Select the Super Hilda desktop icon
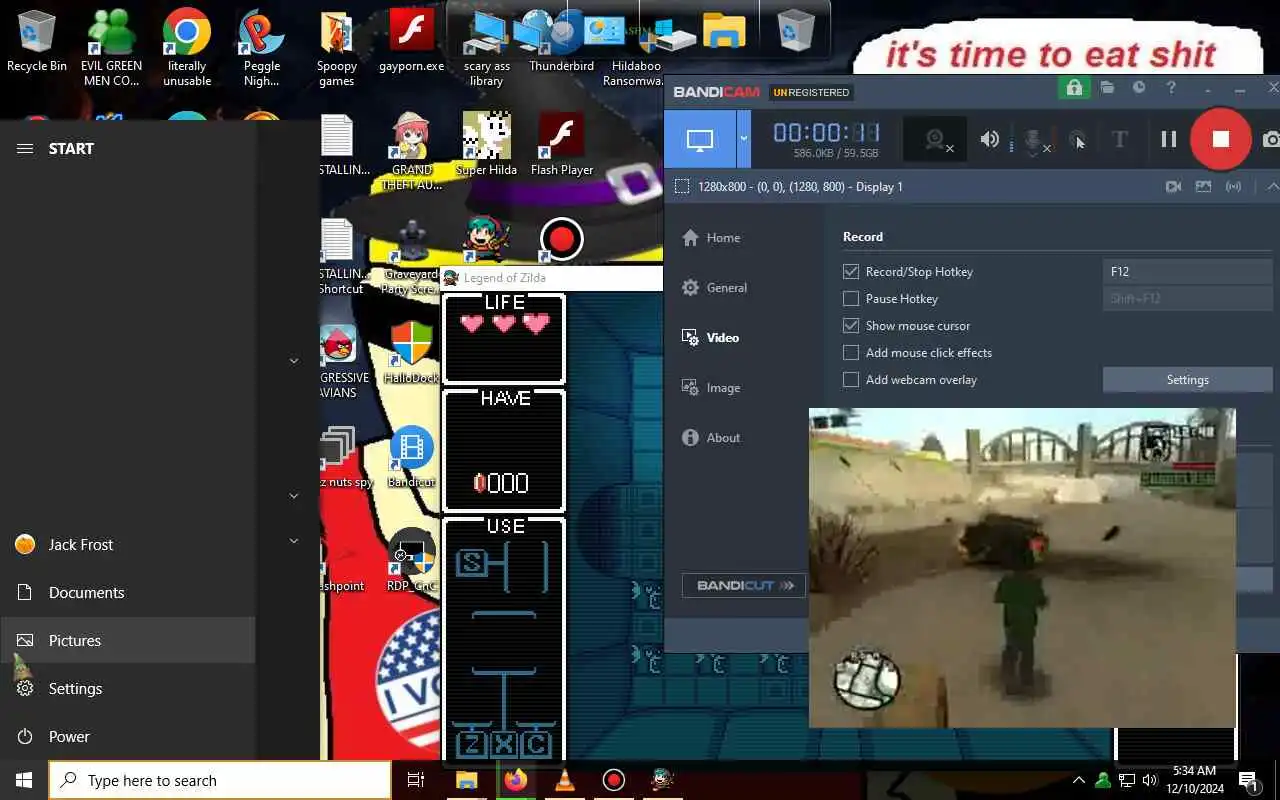This screenshot has height=800, width=1280. pos(487,145)
